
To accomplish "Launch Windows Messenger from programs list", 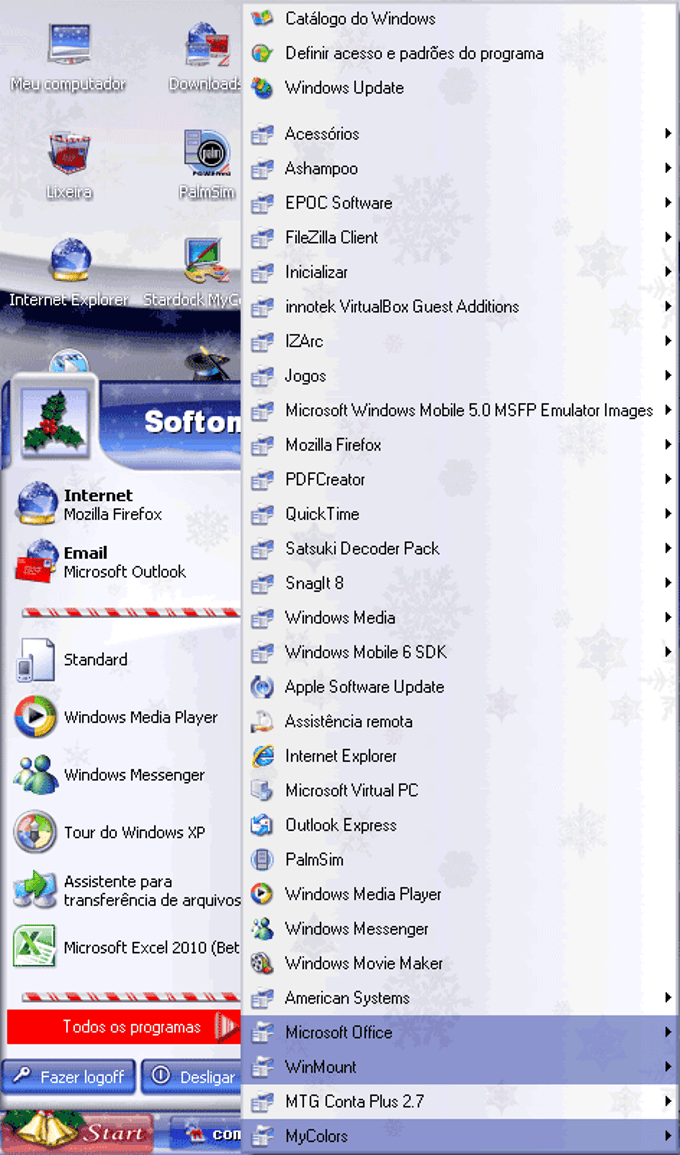I will pyautogui.click(x=460, y=929).
